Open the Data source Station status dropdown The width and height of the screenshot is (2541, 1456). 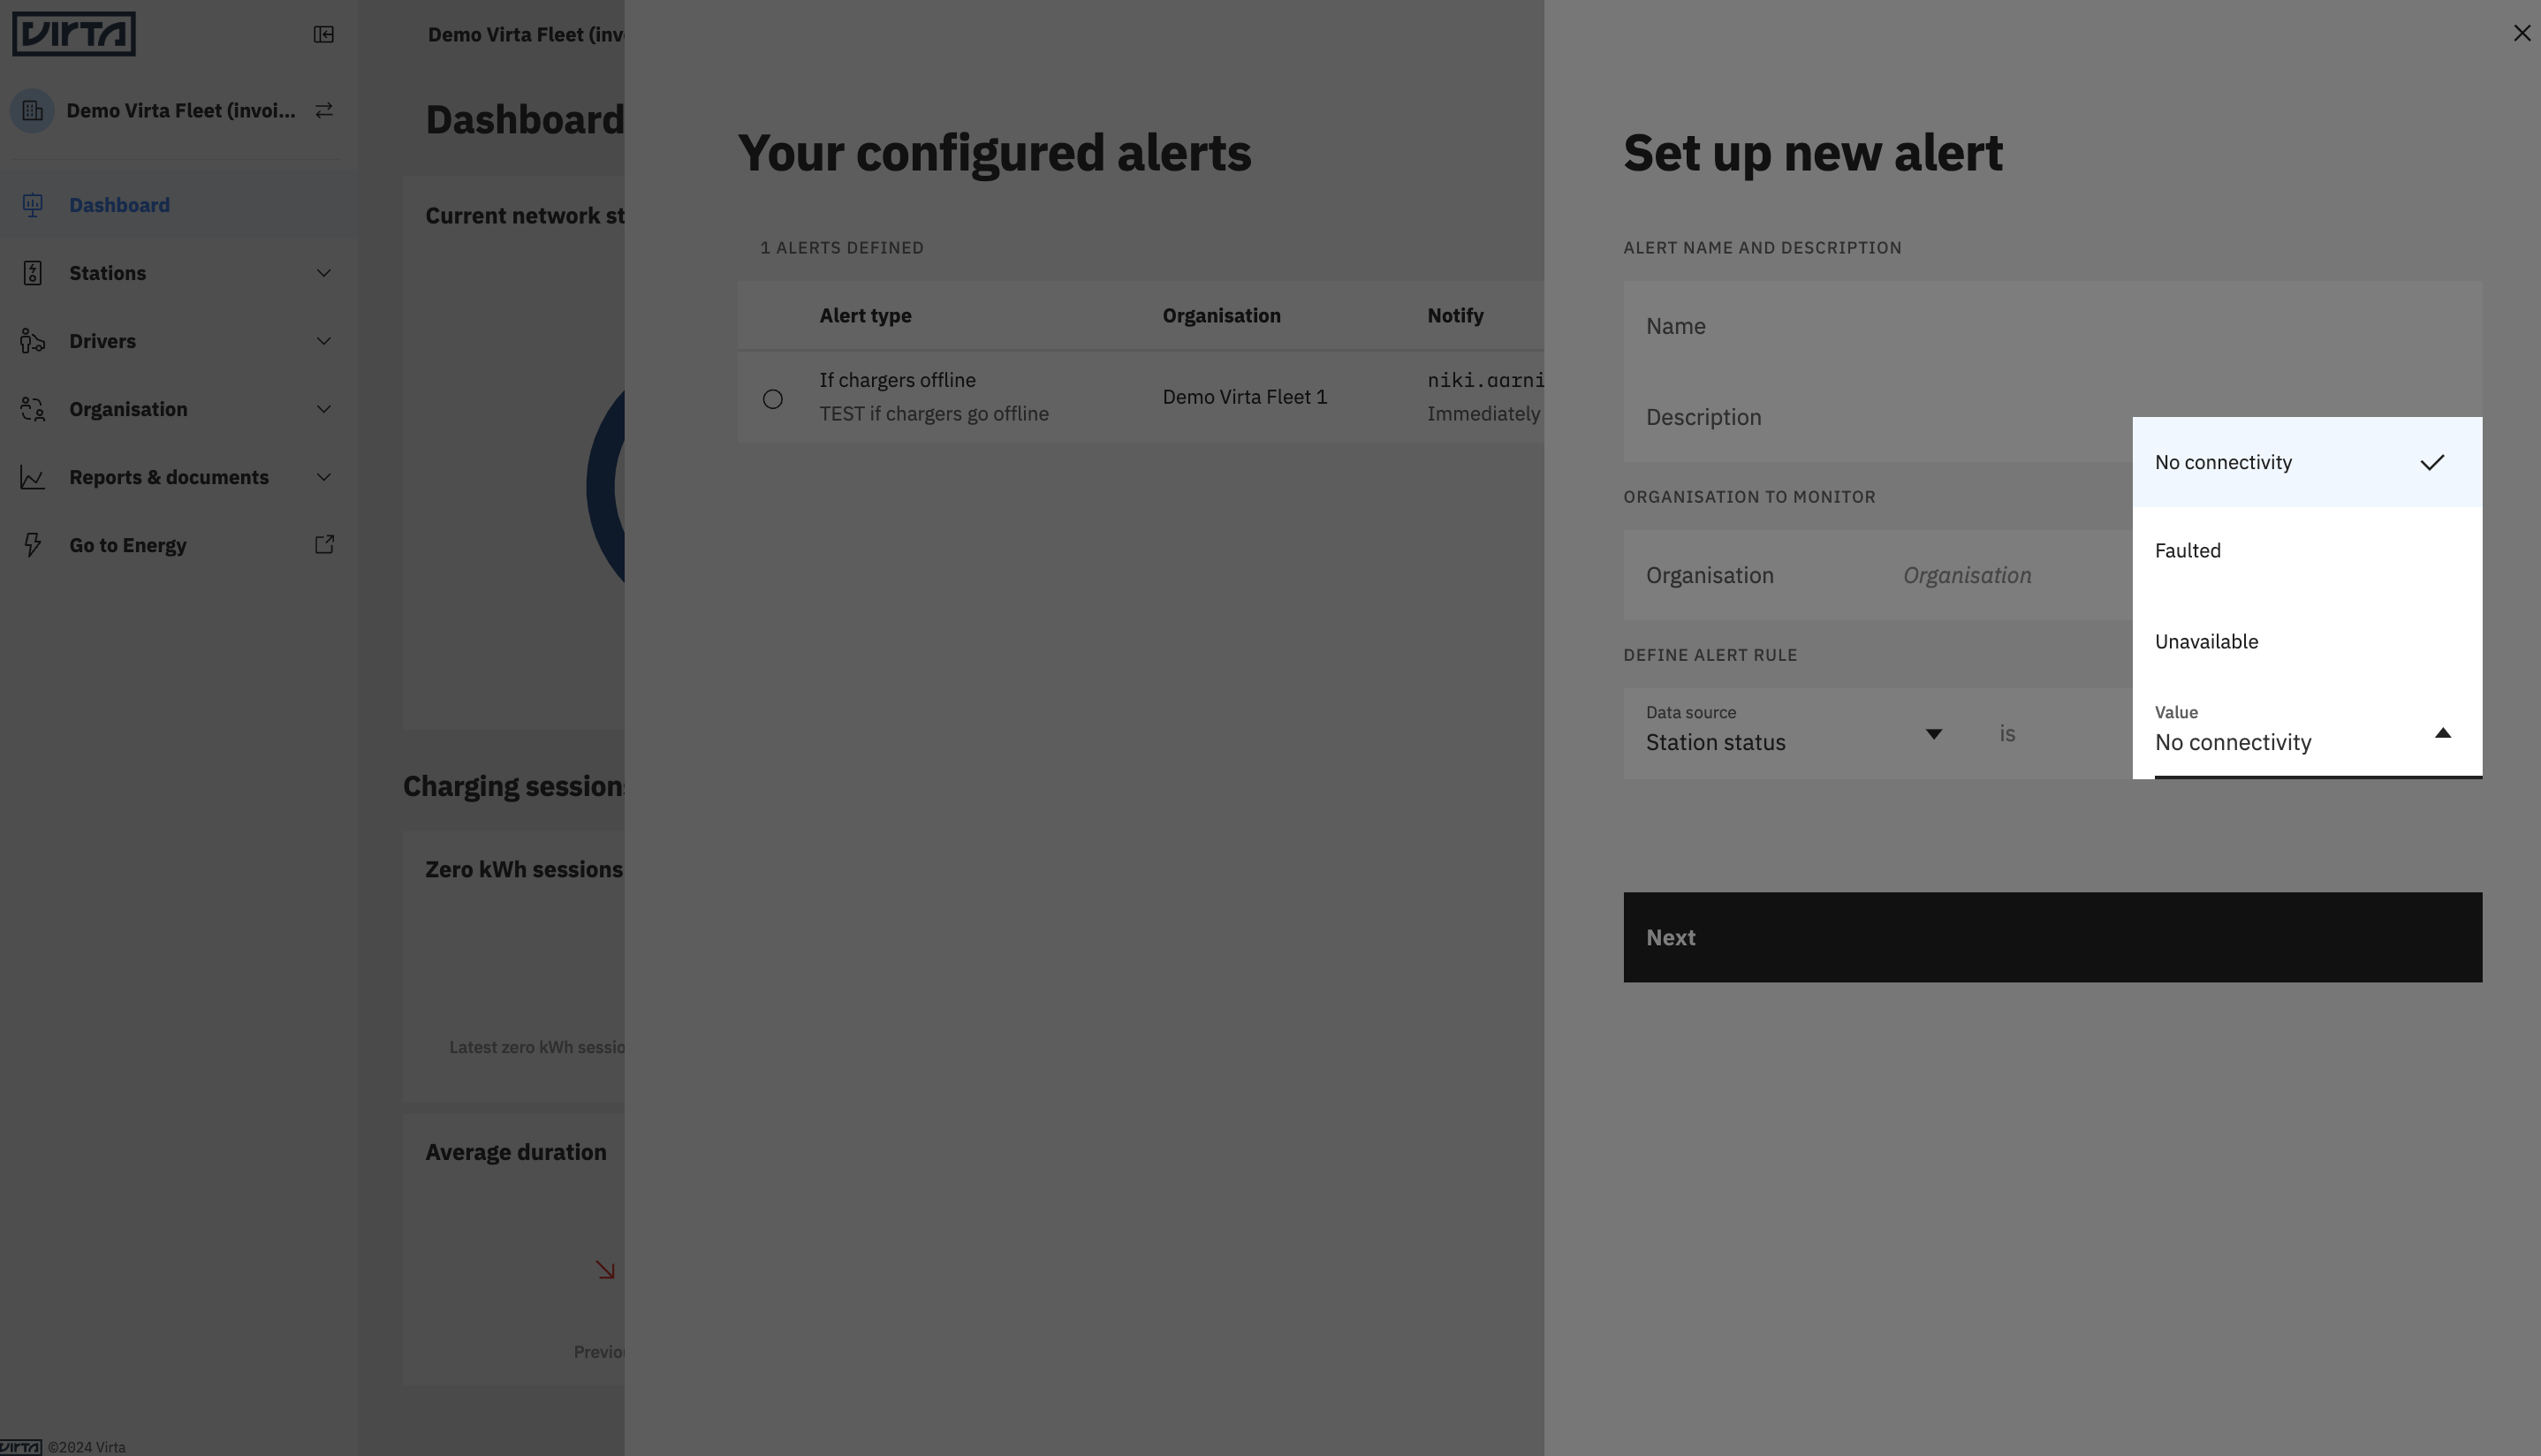tap(1797, 733)
